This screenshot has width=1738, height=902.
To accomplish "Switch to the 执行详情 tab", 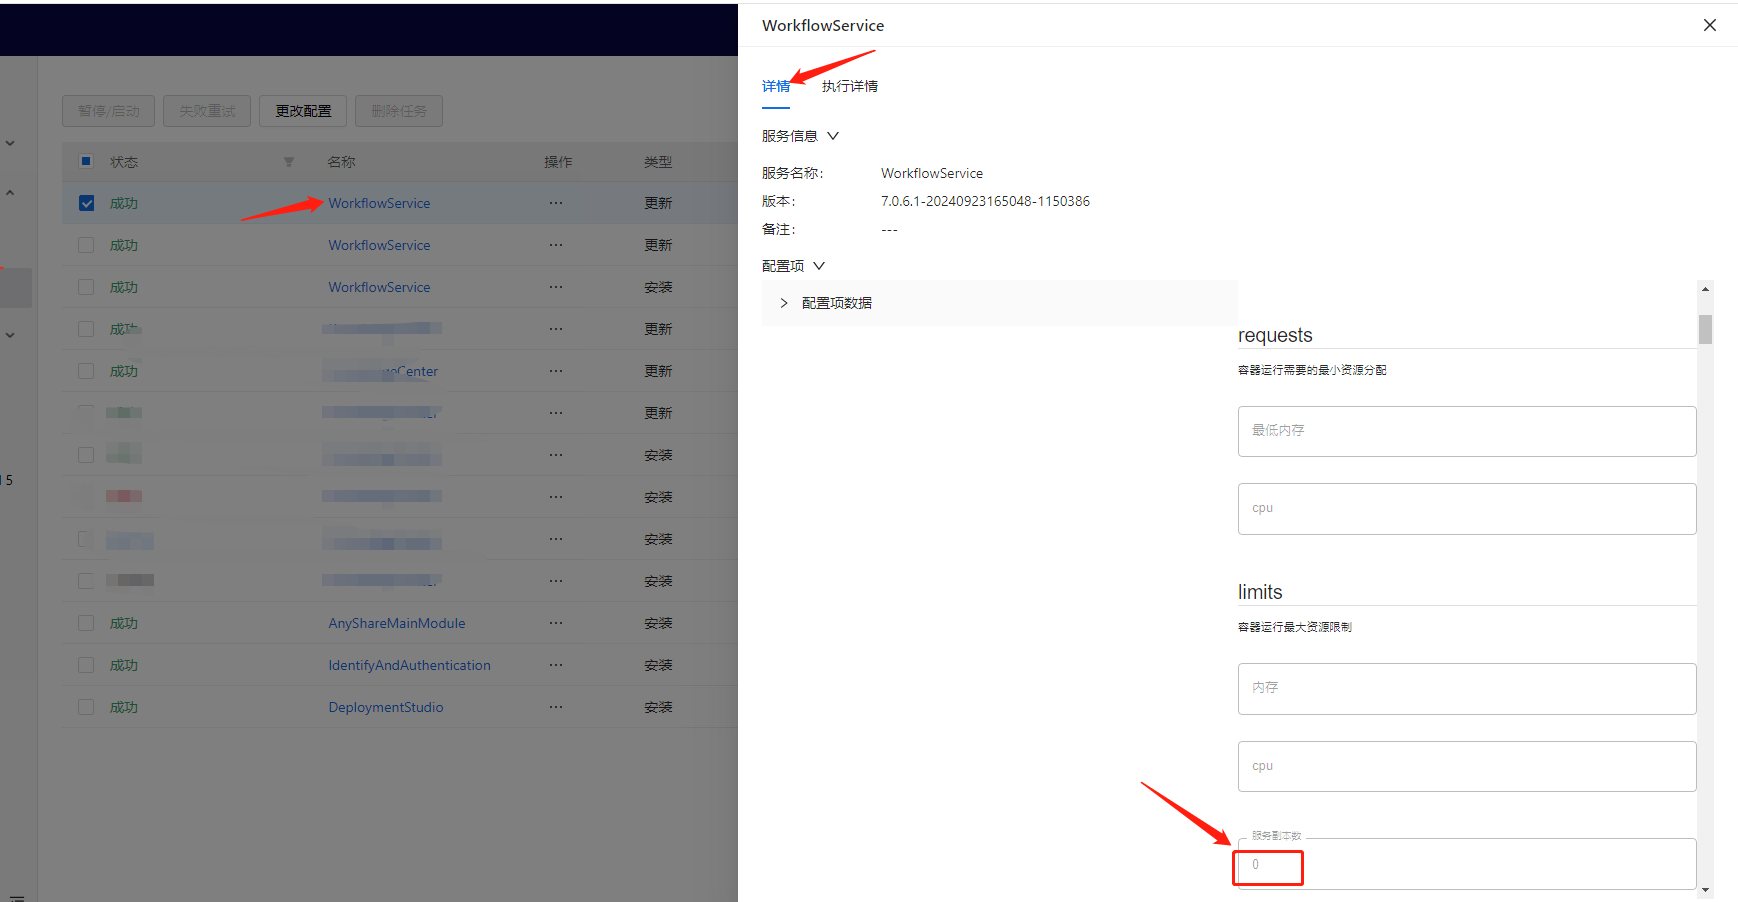I will (x=849, y=86).
